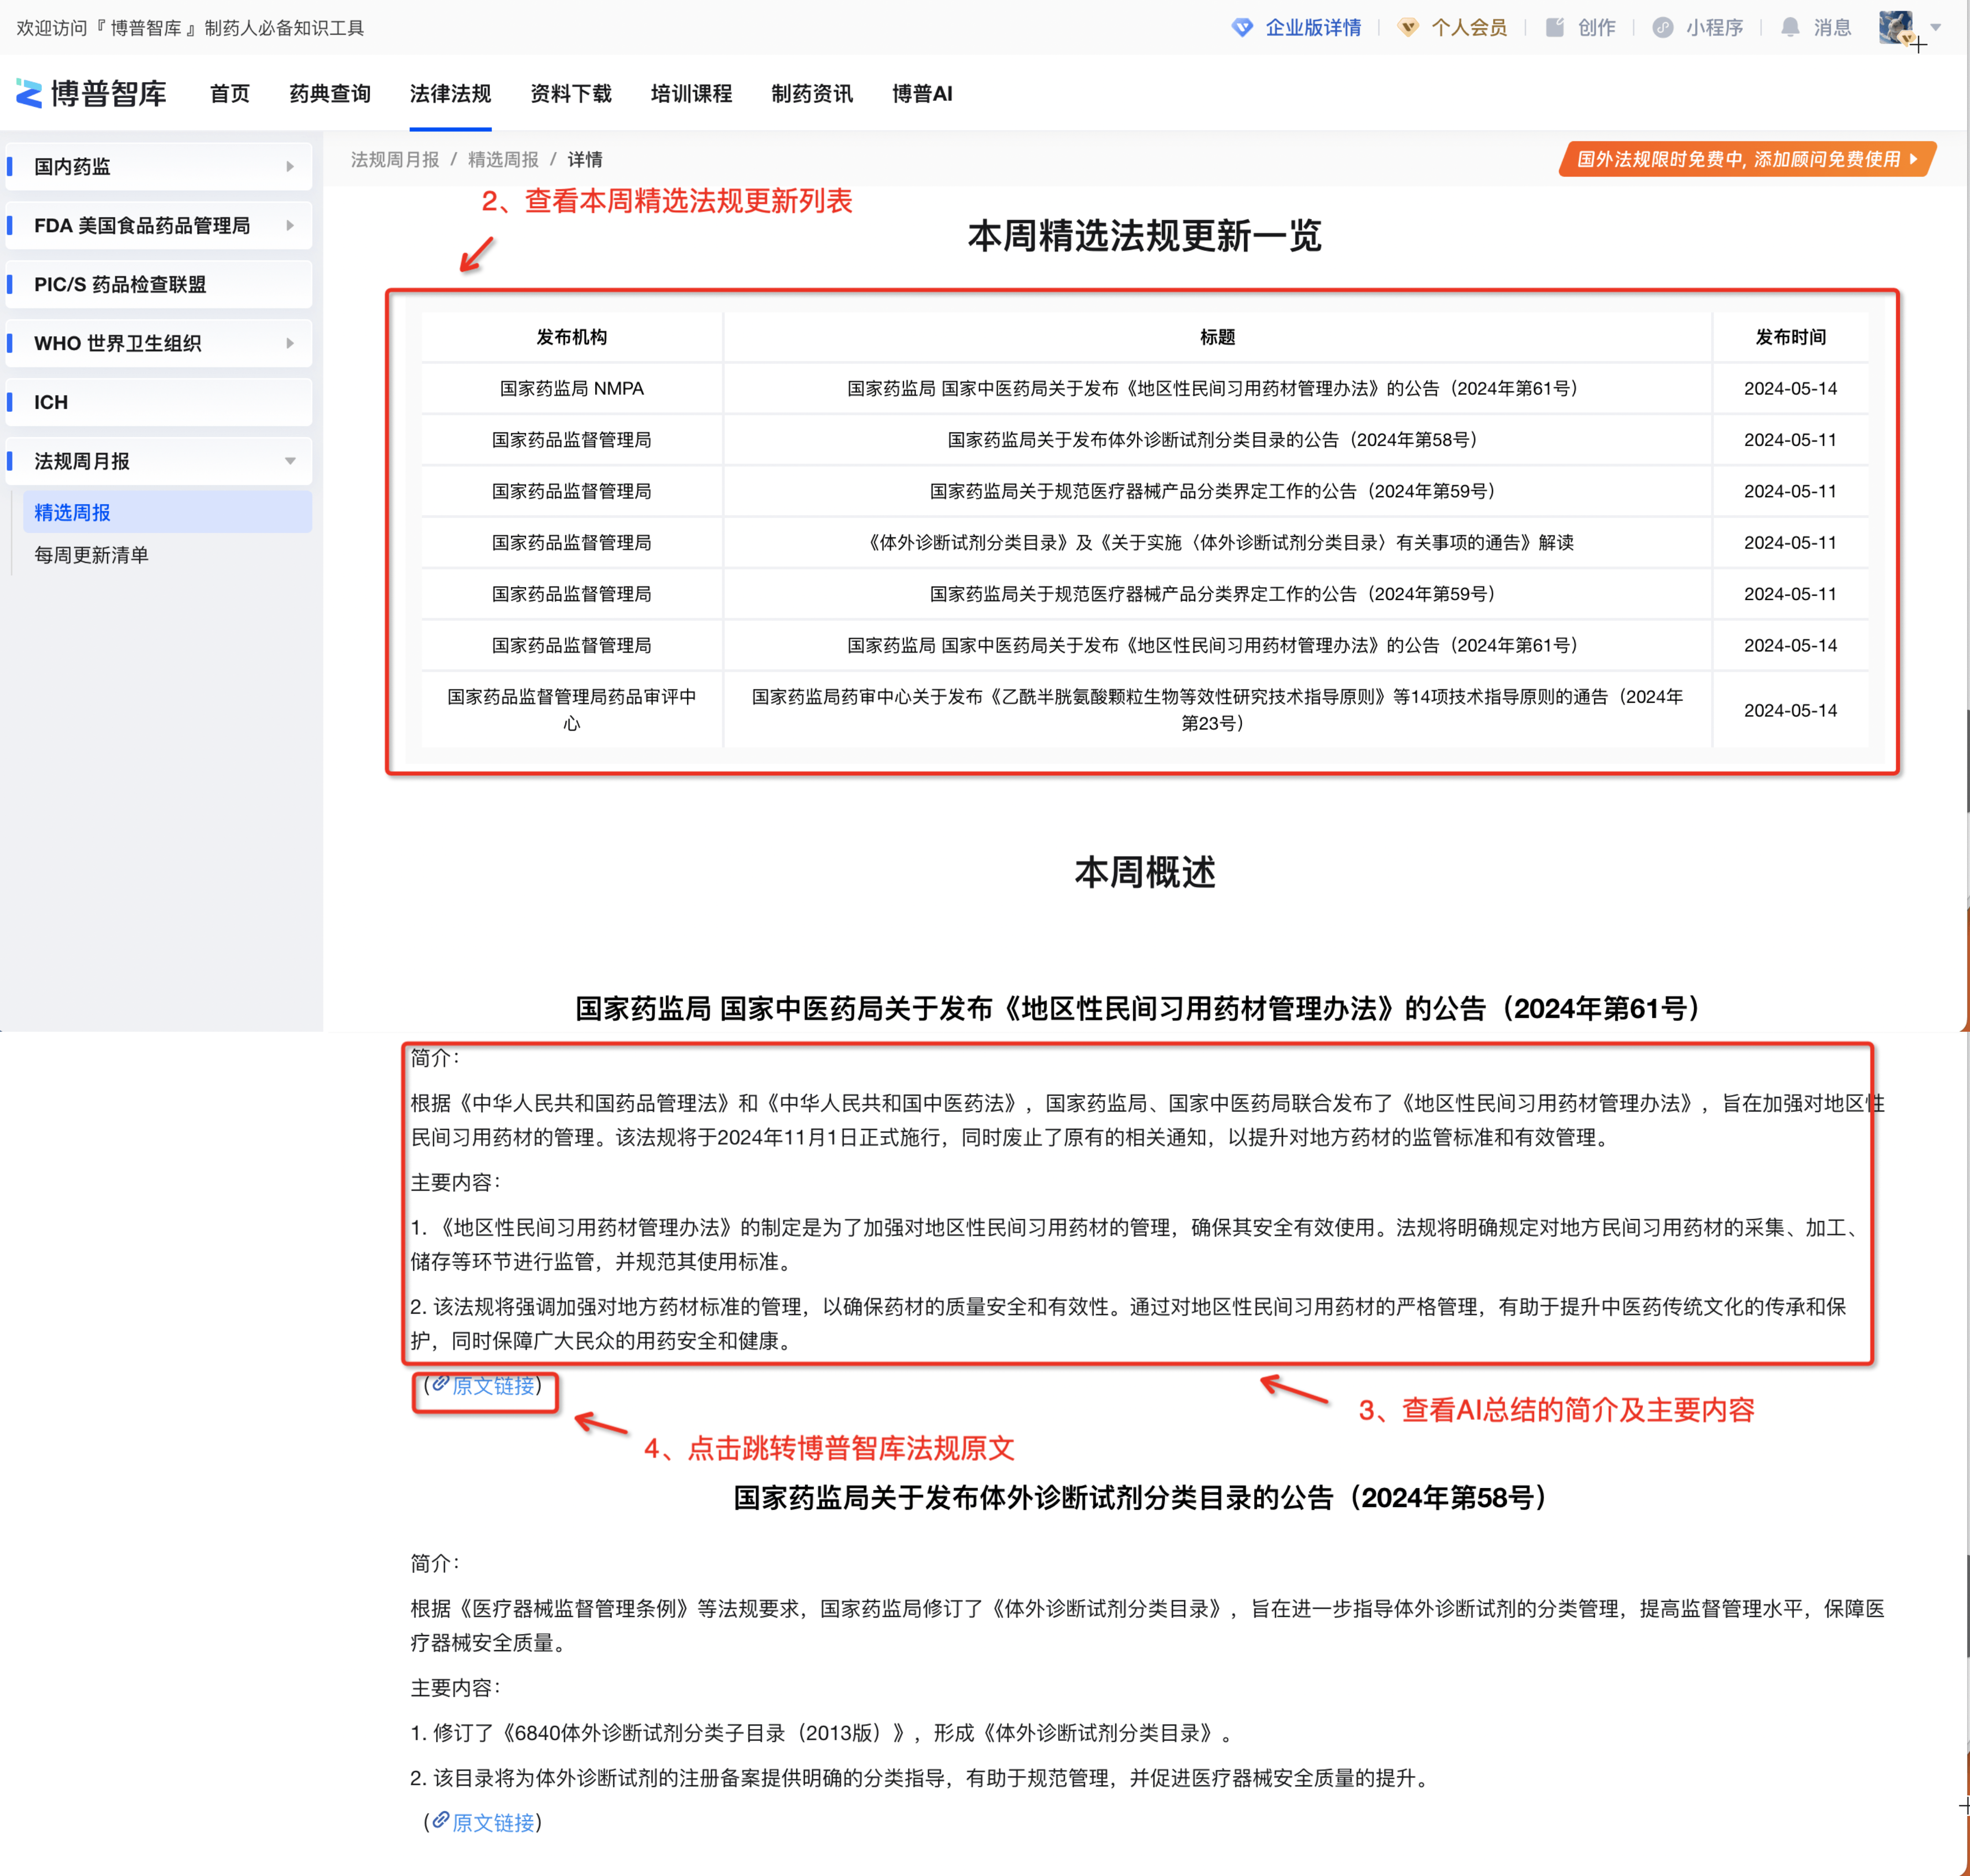Image resolution: width=1970 pixels, height=1876 pixels.
Task: Open the 首页 nav tab
Action: click(x=230, y=93)
